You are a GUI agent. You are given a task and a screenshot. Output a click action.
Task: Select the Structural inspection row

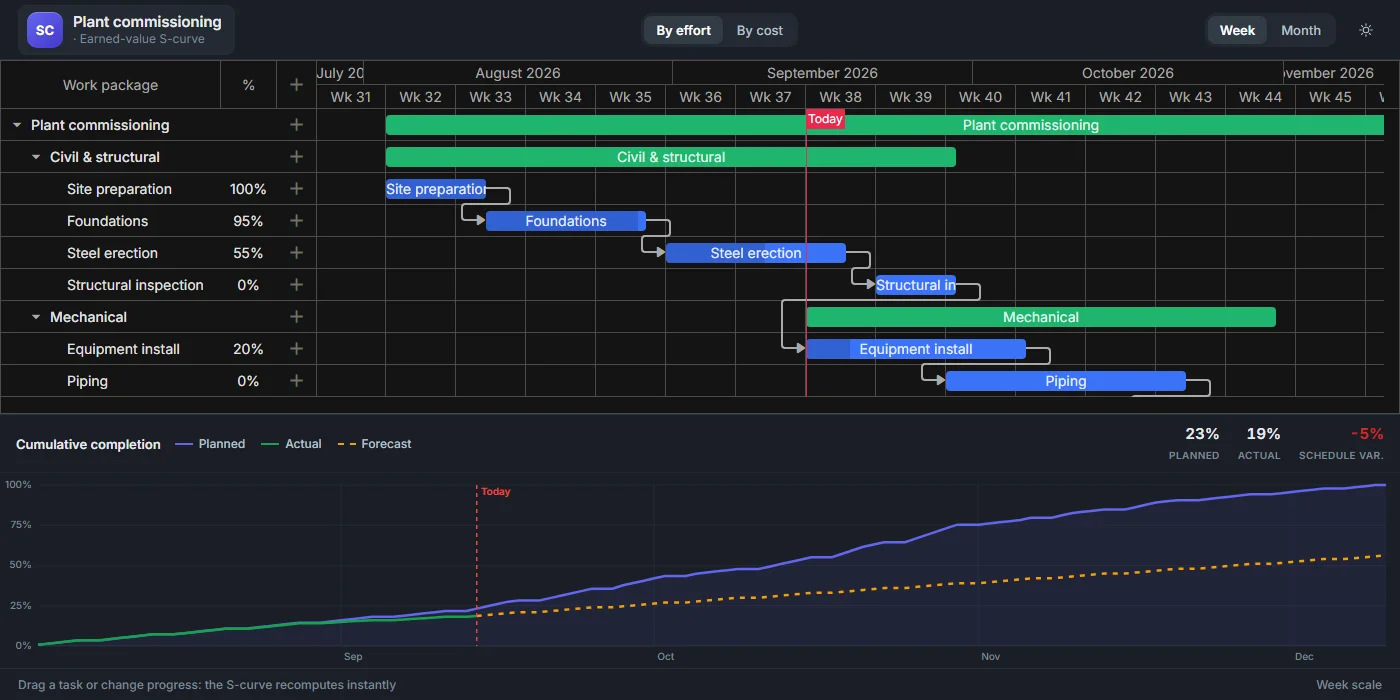click(158, 285)
